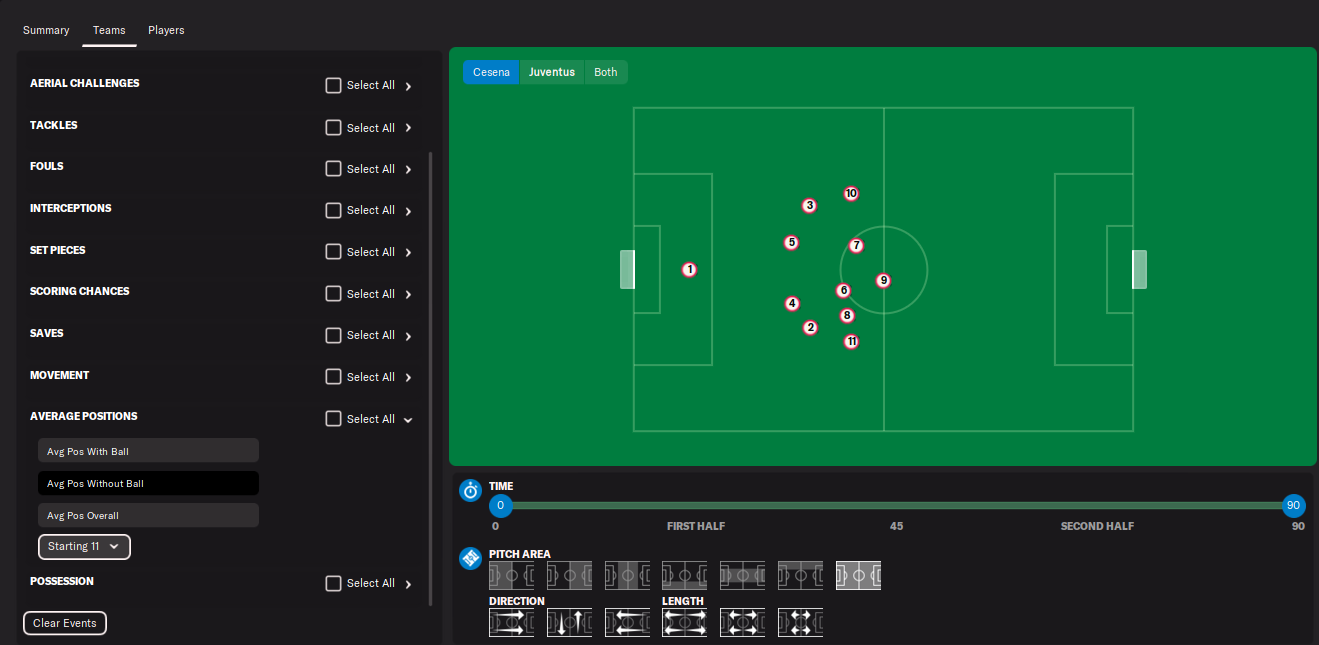Expand the Scoring Chances section chevron

tap(408, 295)
